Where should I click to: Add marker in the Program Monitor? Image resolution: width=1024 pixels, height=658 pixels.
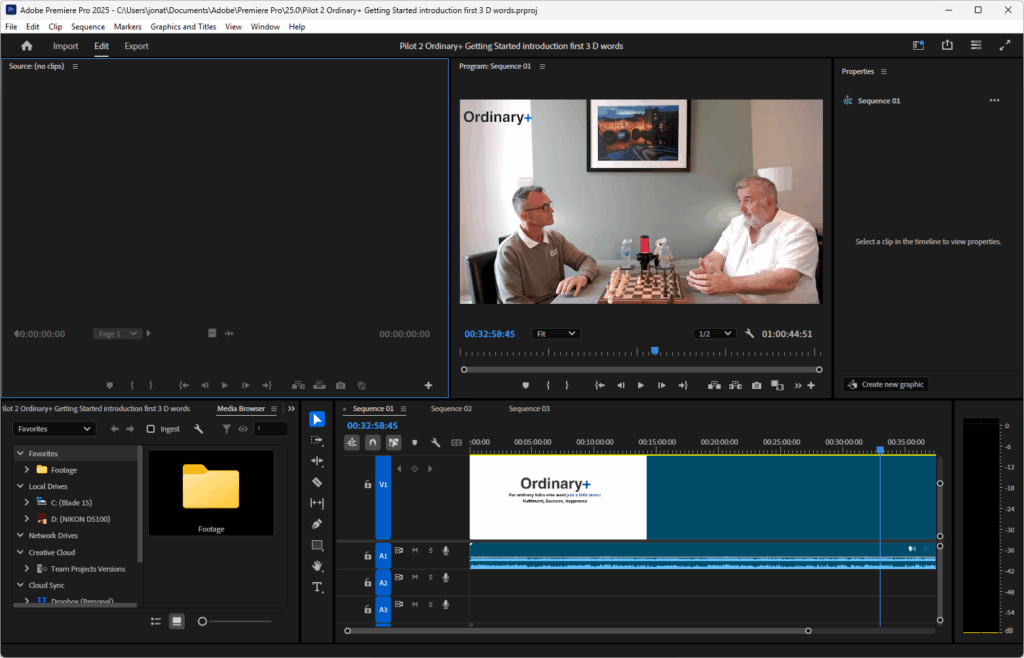(526, 385)
